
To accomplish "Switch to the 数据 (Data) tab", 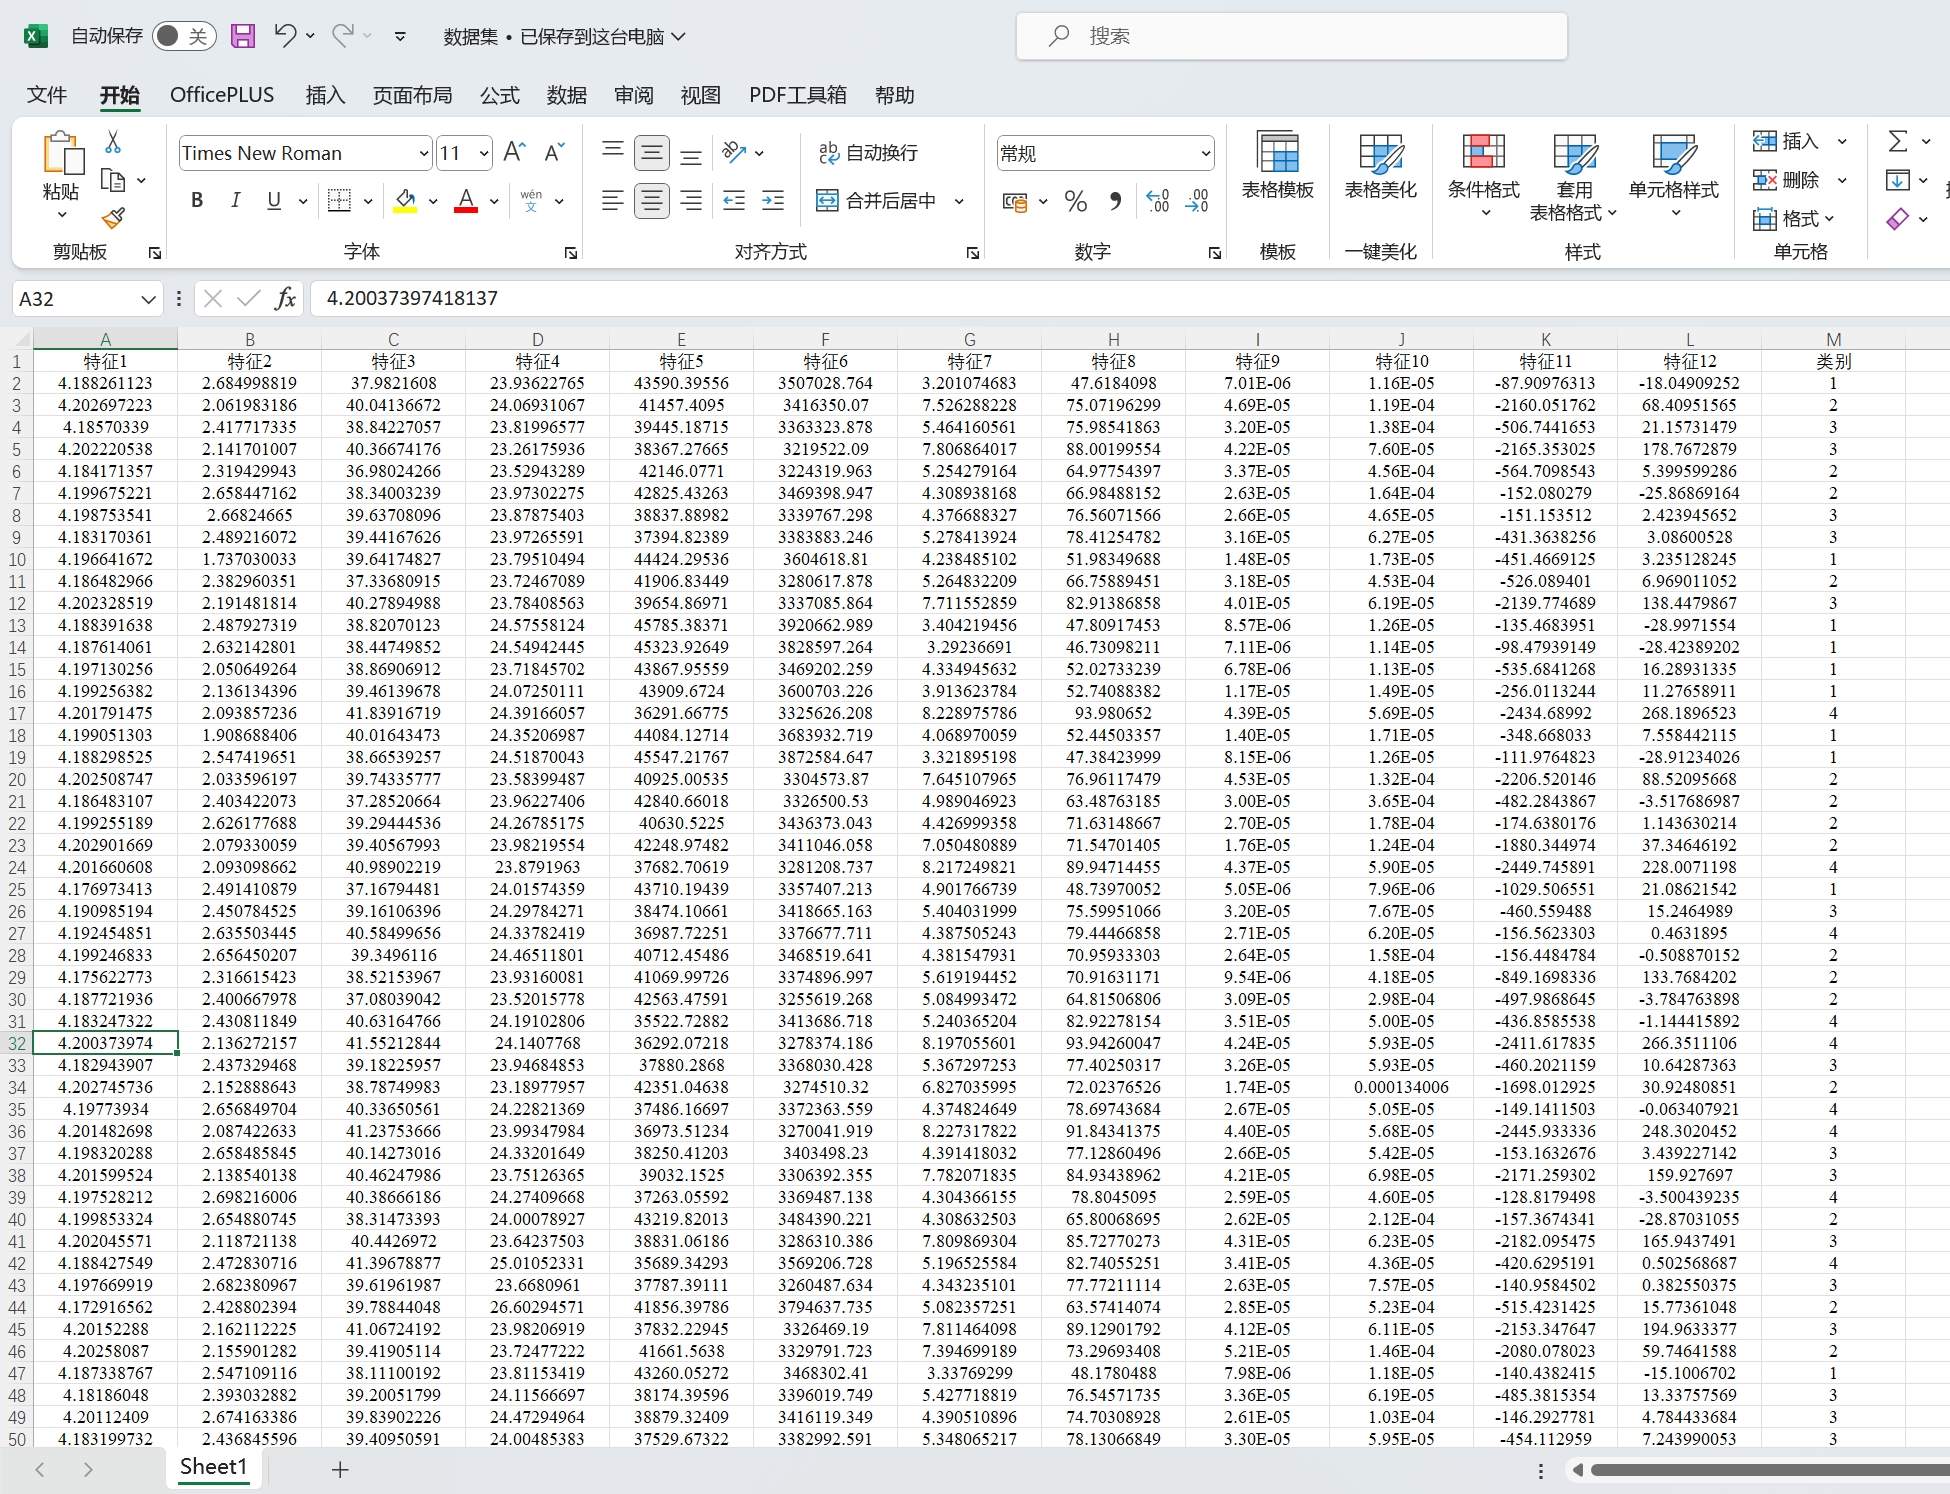I will point(566,95).
